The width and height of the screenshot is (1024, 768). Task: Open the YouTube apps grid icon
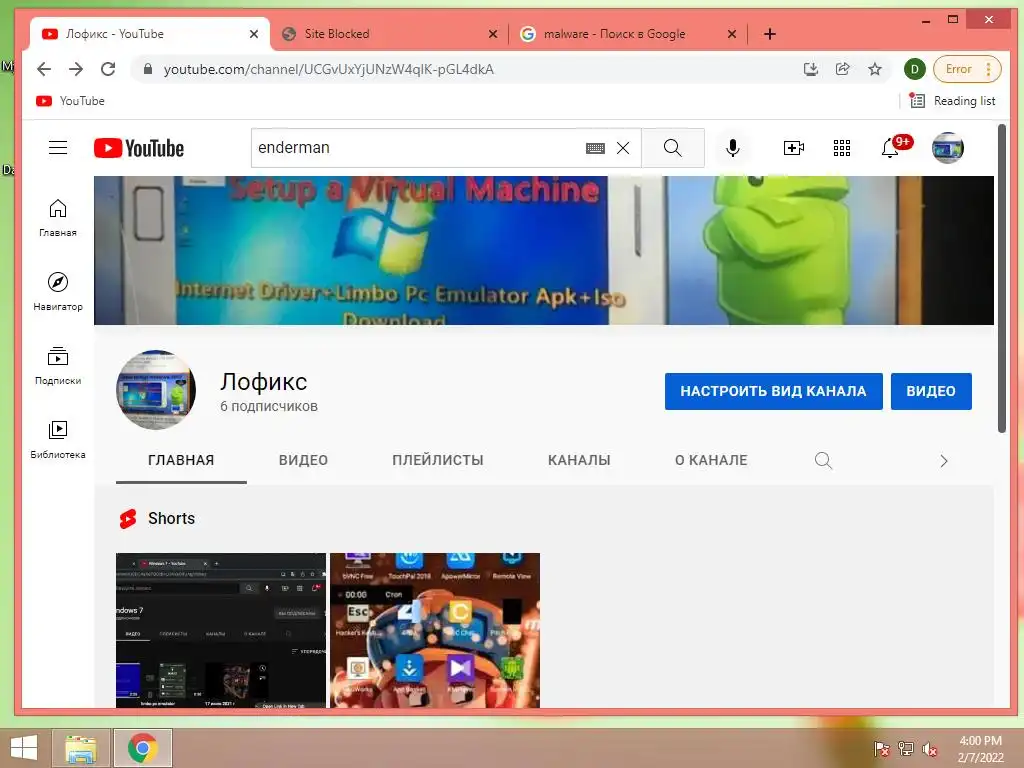coord(842,148)
